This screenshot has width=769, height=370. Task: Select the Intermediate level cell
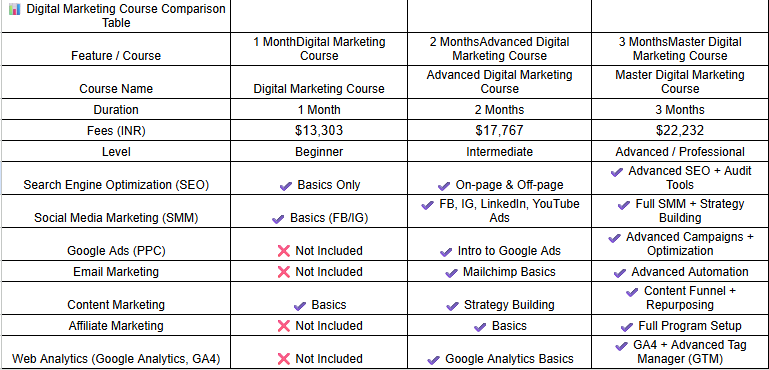499,152
